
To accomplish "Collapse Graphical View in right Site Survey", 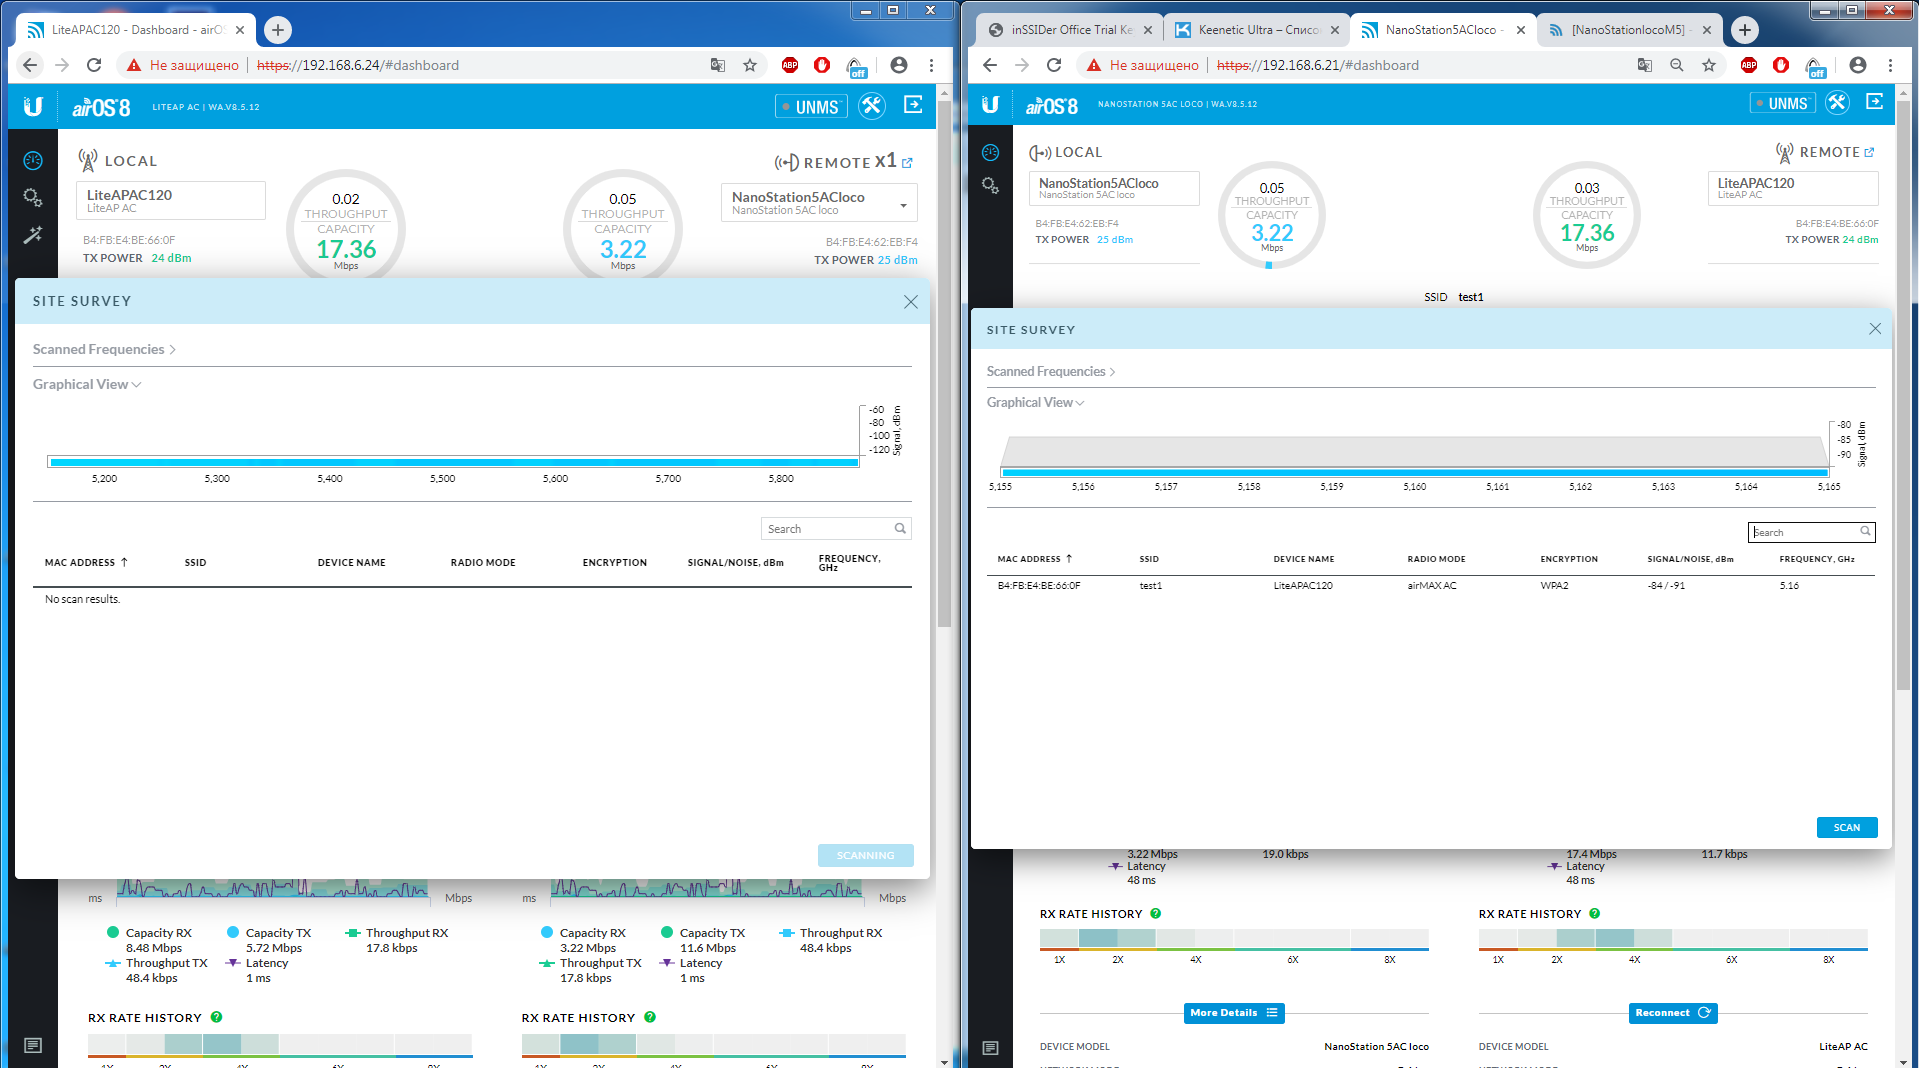I will 1035,402.
